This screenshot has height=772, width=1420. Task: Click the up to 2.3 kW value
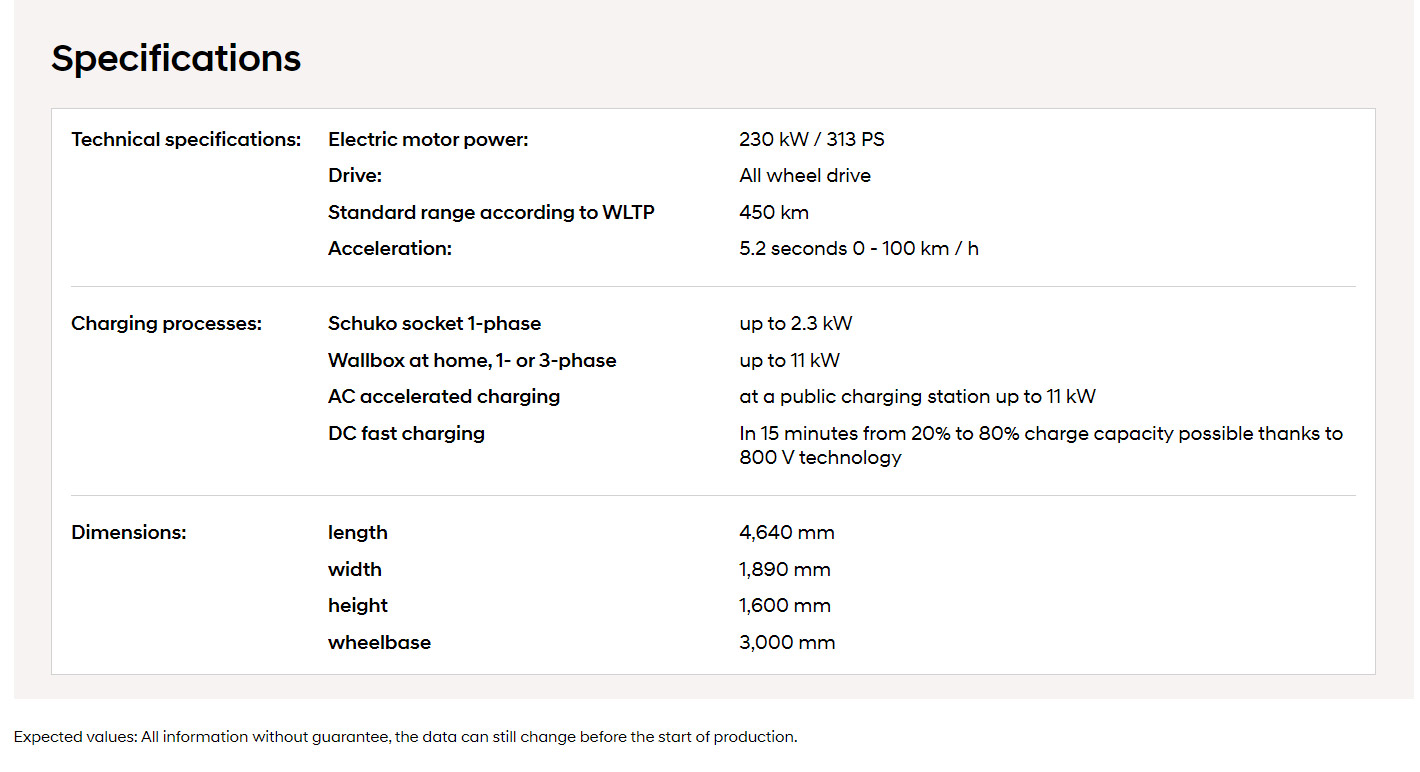(x=795, y=324)
